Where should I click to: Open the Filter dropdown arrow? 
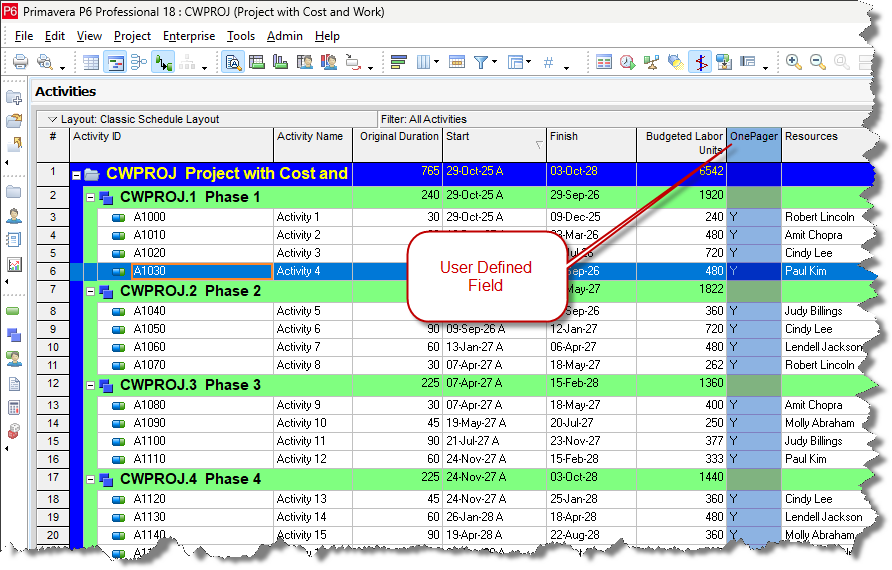click(x=494, y=61)
